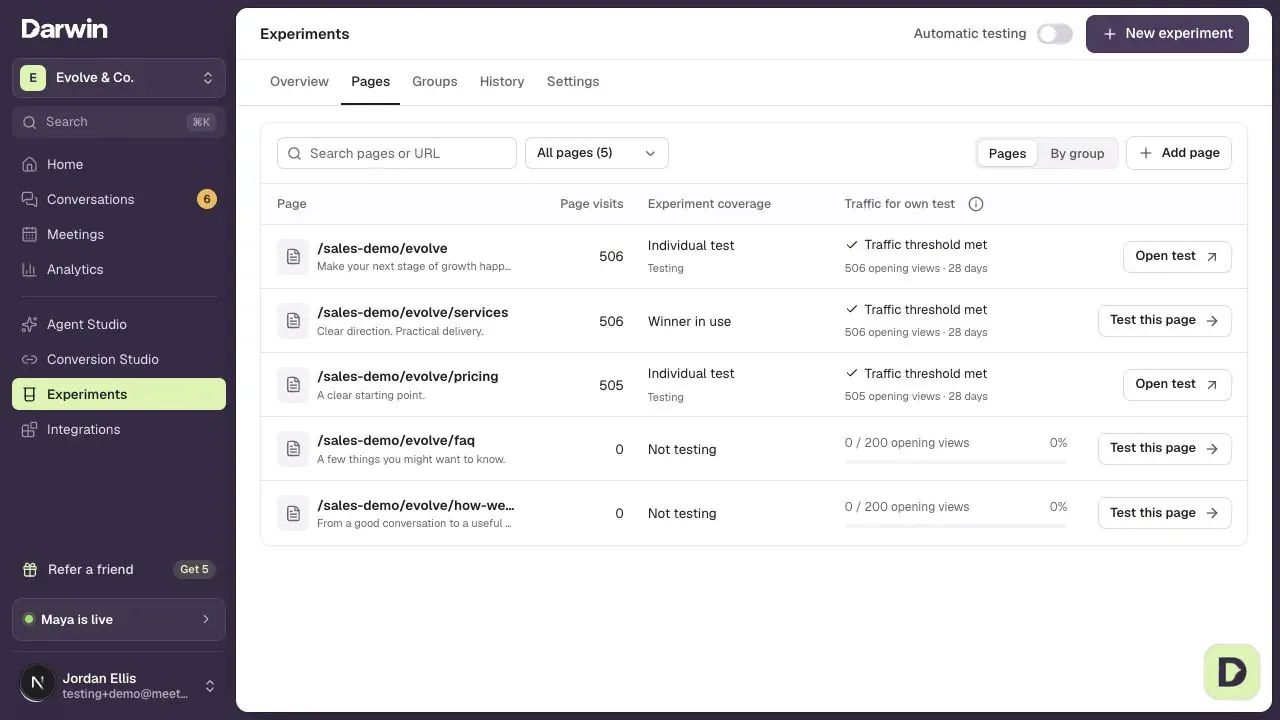Open the Settings tab
The height and width of the screenshot is (720, 1280).
point(573,82)
